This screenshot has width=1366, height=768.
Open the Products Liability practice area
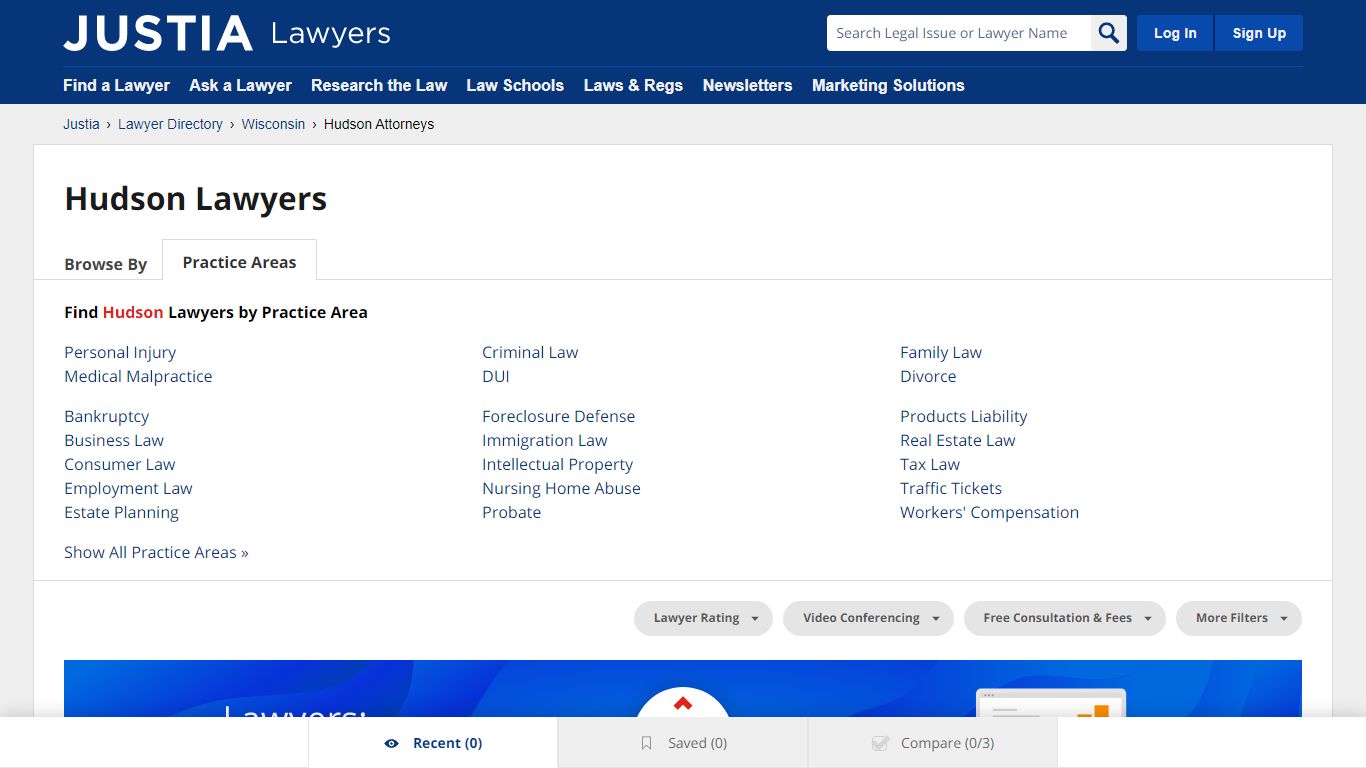tap(963, 416)
